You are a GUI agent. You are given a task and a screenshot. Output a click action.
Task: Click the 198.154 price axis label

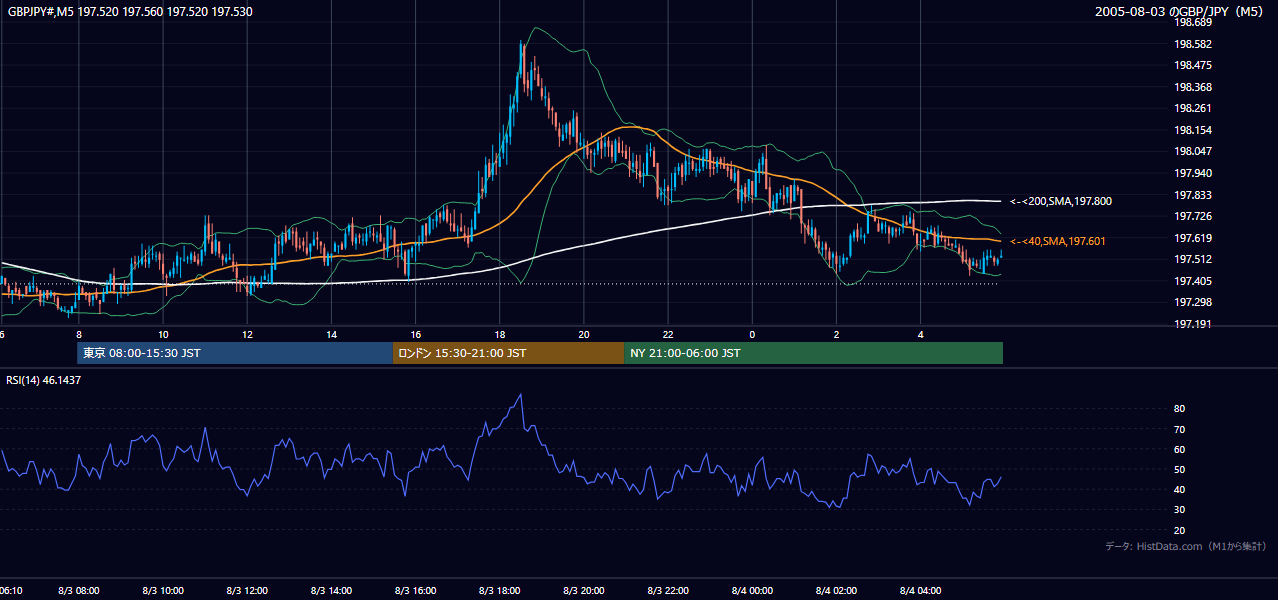coord(1194,130)
